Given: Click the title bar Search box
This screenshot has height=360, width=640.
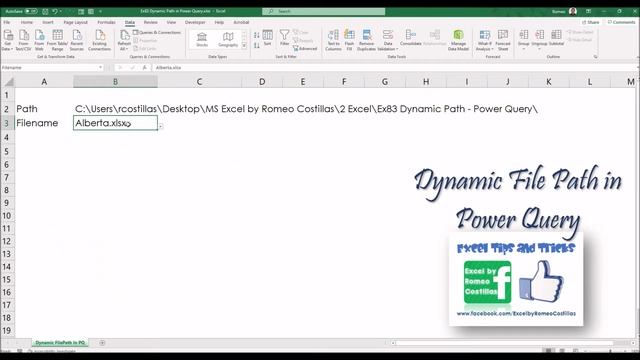Looking at the screenshot, I should [x=324, y=11].
